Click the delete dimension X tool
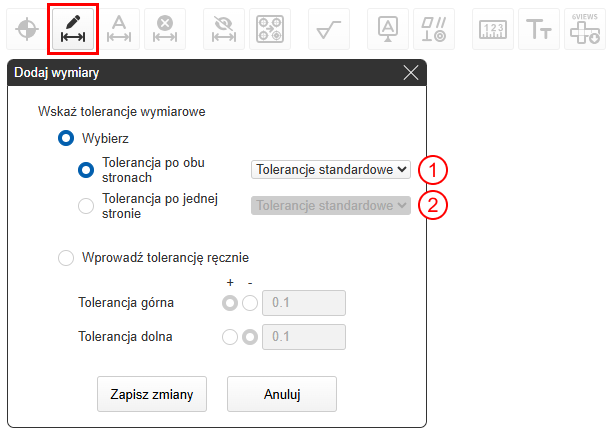This screenshot has height=433, width=611. point(165,28)
